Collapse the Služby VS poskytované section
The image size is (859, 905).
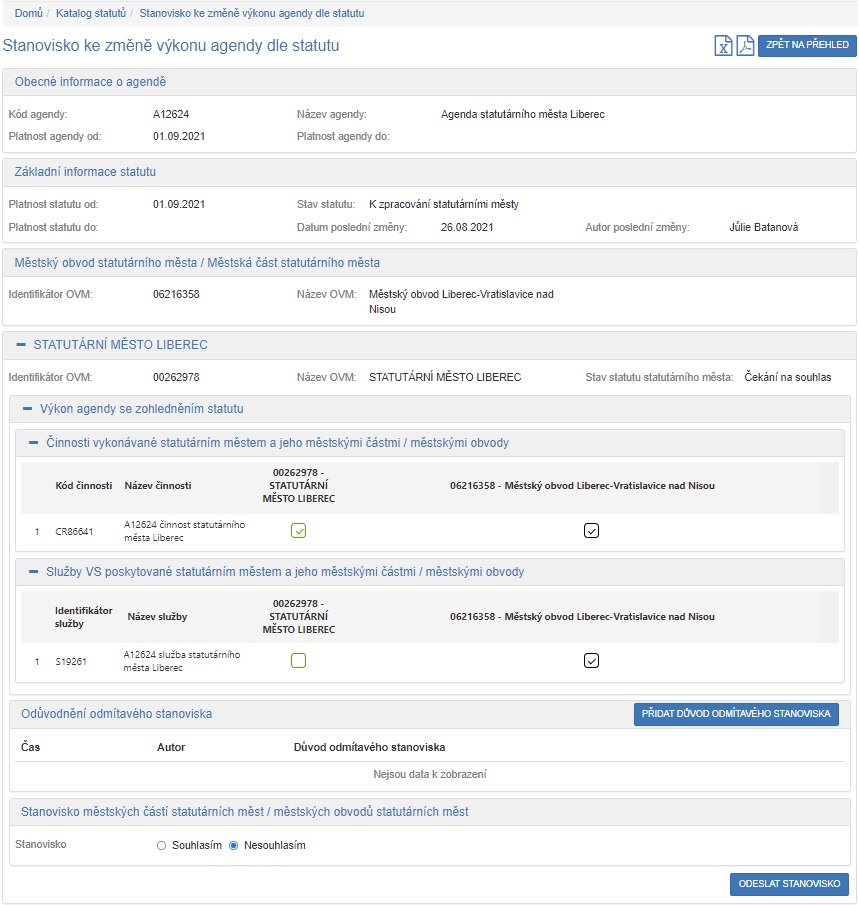click(33, 572)
